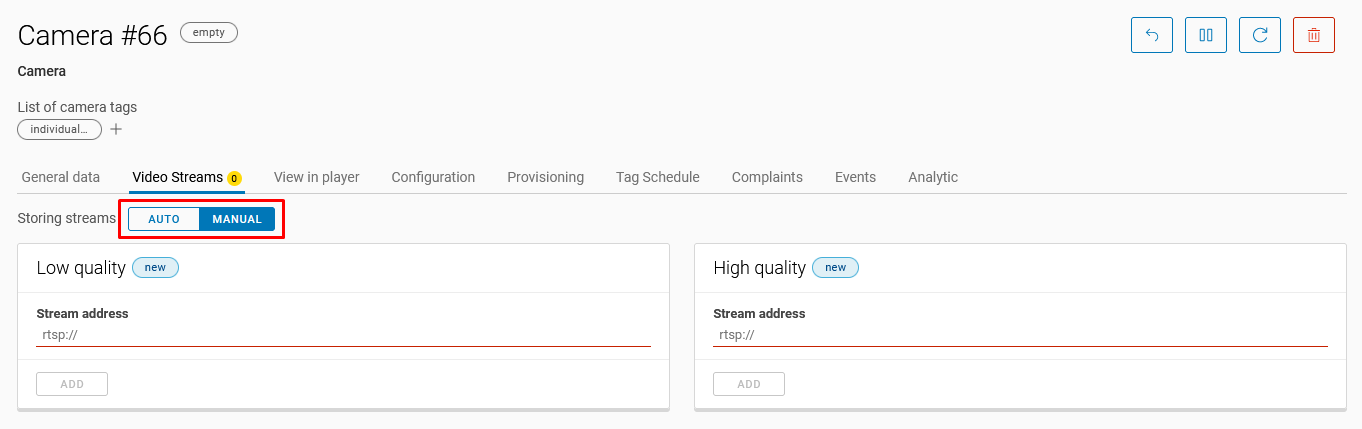
Task: Click the refresh icon button
Action: click(1260, 35)
